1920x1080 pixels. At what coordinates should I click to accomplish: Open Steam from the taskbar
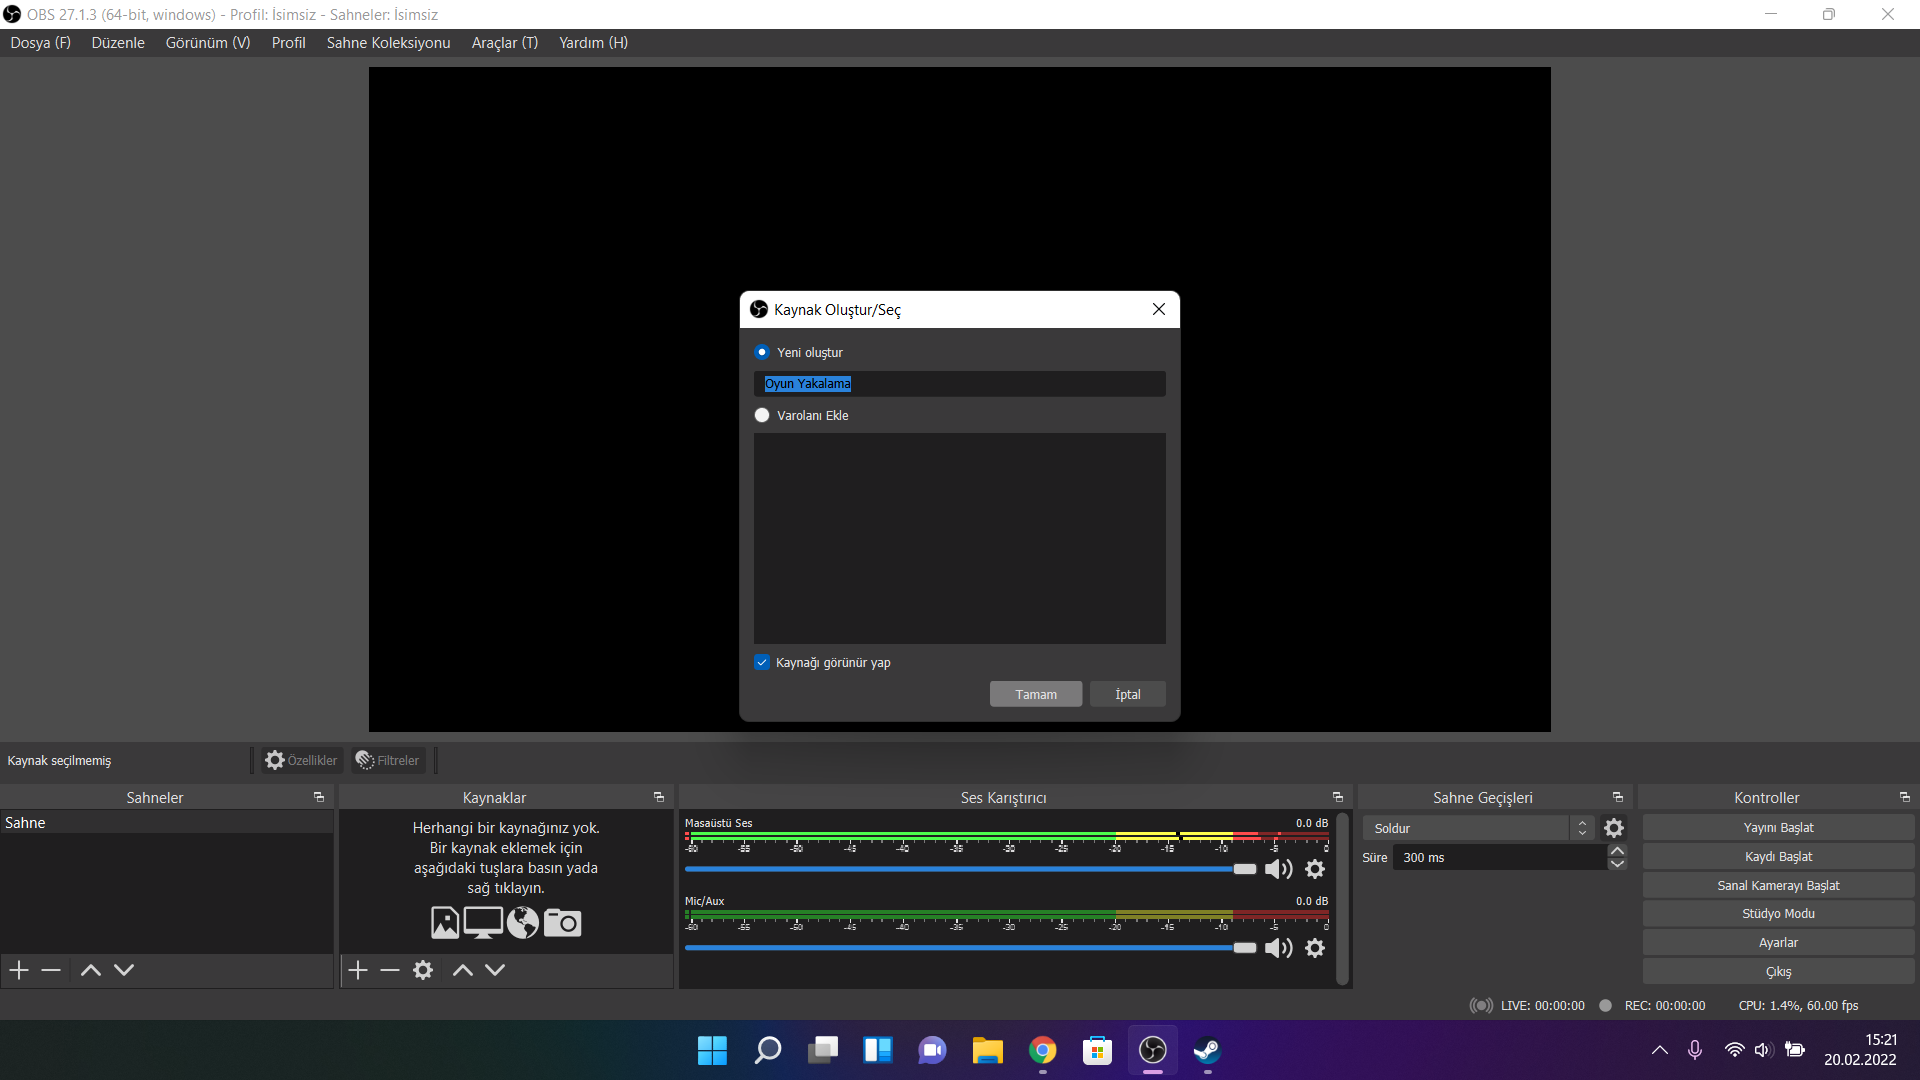click(x=1207, y=1050)
